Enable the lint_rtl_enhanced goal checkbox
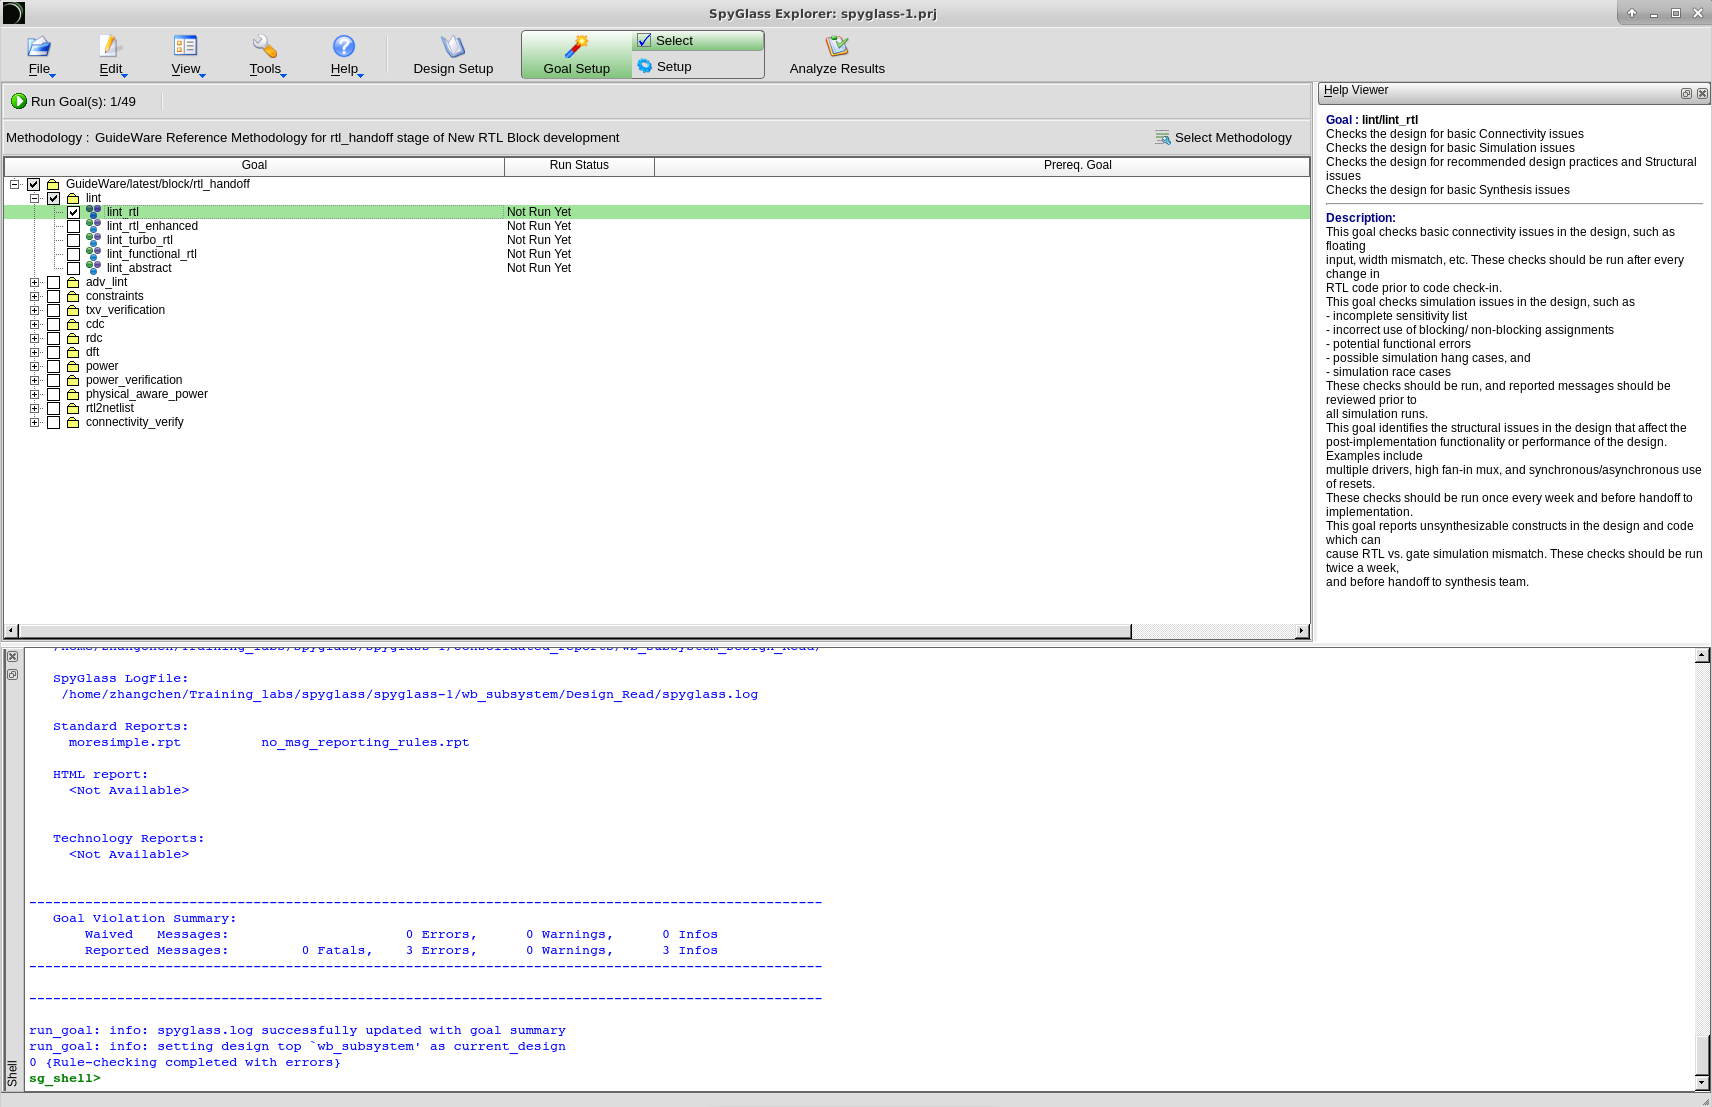1712x1107 pixels. coord(74,226)
